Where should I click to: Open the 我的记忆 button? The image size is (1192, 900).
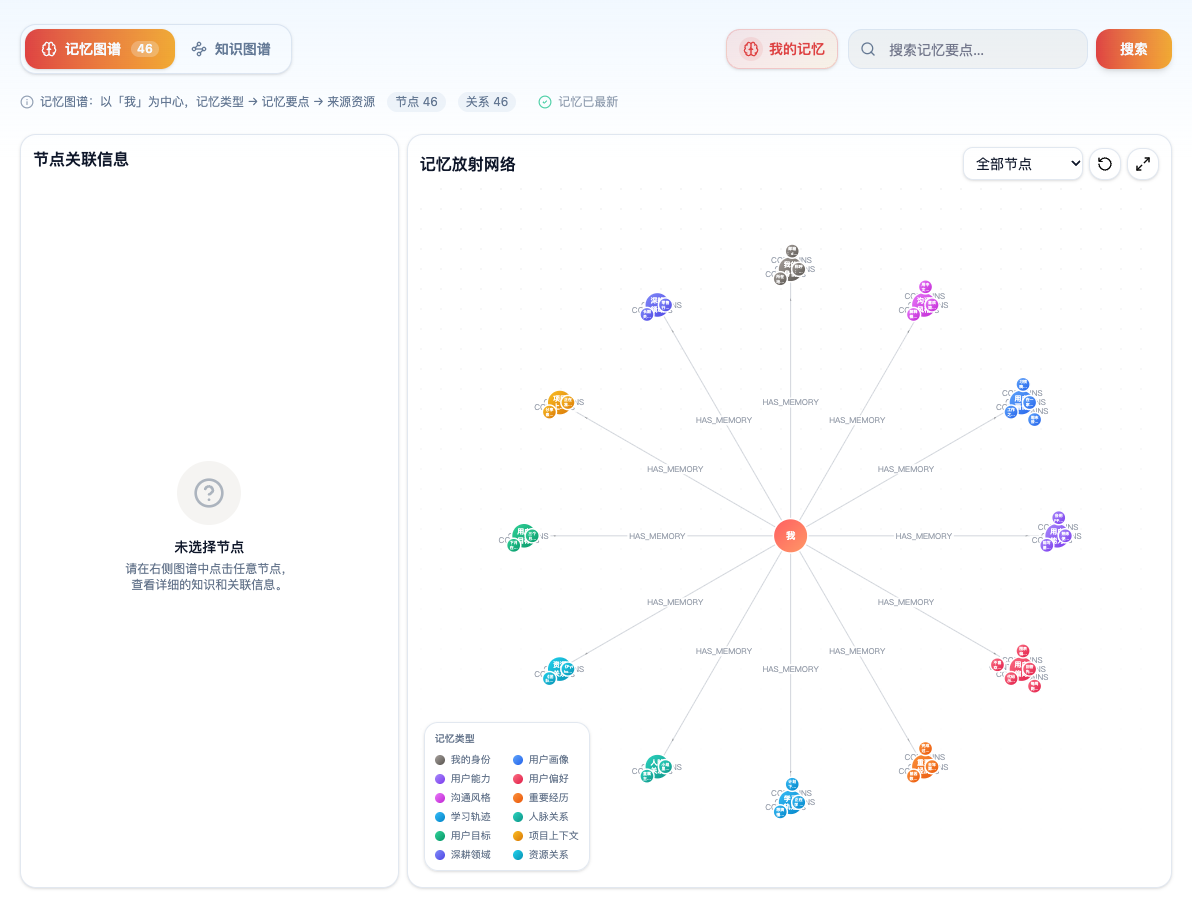click(x=781, y=49)
